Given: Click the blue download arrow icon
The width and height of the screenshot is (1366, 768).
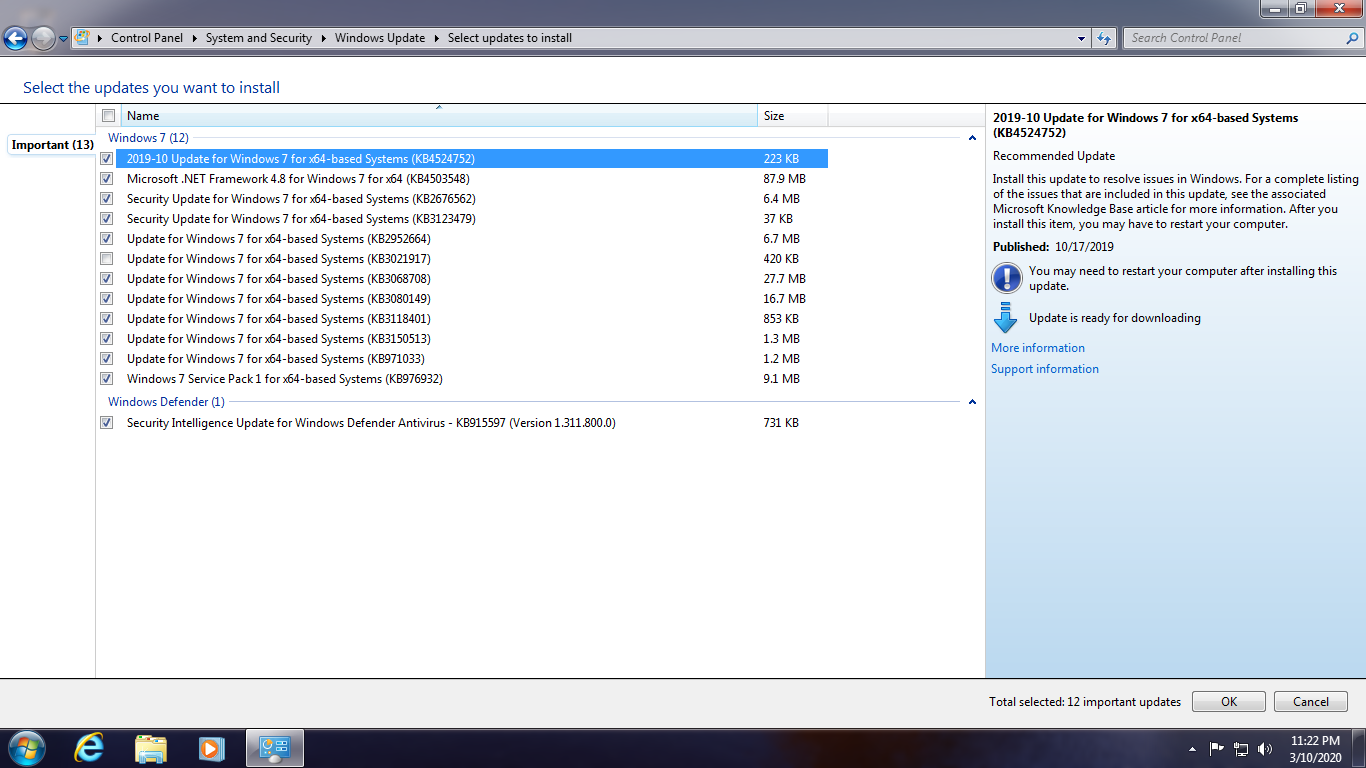Looking at the screenshot, I should 1006,318.
